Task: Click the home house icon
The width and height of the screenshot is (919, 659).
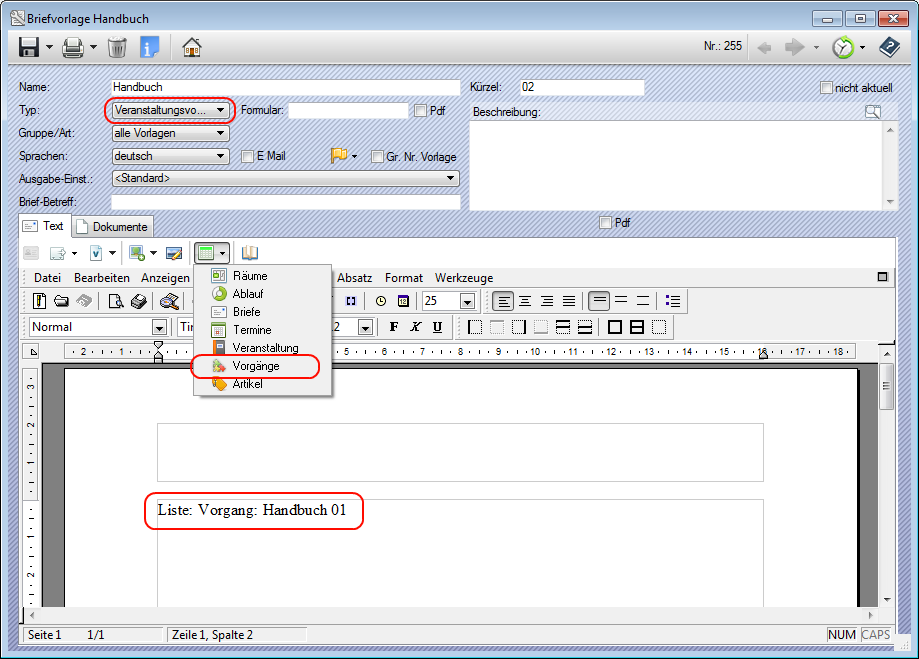Action: pyautogui.click(x=191, y=47)
